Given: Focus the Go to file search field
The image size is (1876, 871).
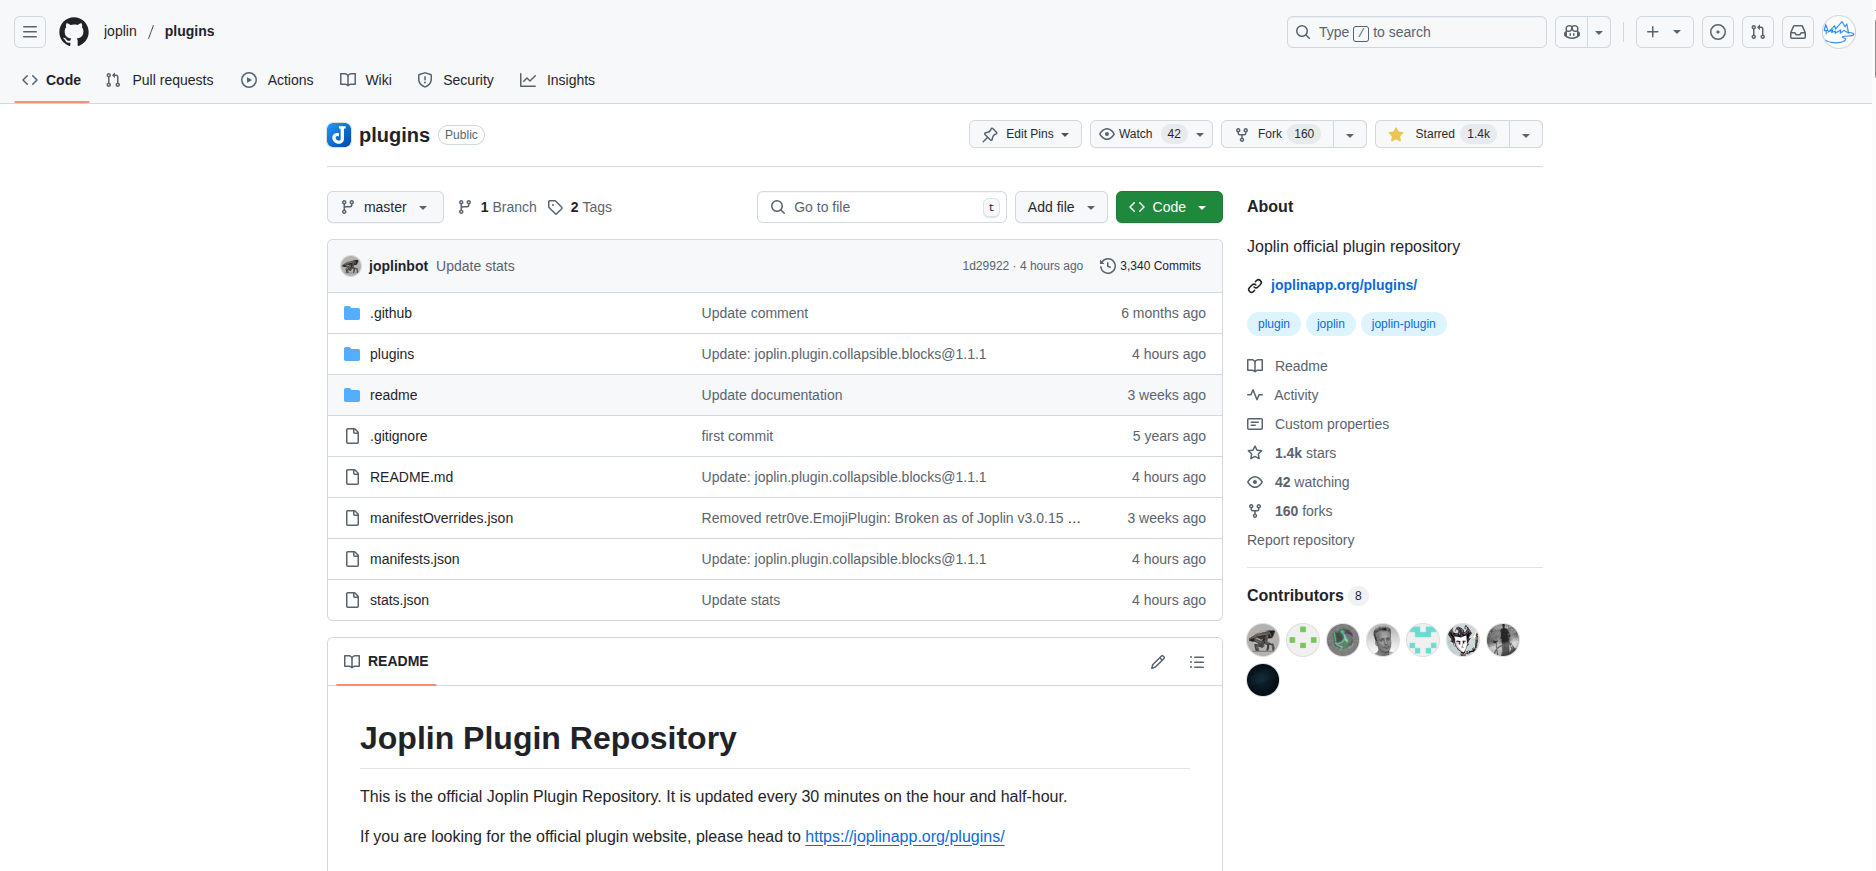Looking at the screenshot, I should (x=882, y=207).
